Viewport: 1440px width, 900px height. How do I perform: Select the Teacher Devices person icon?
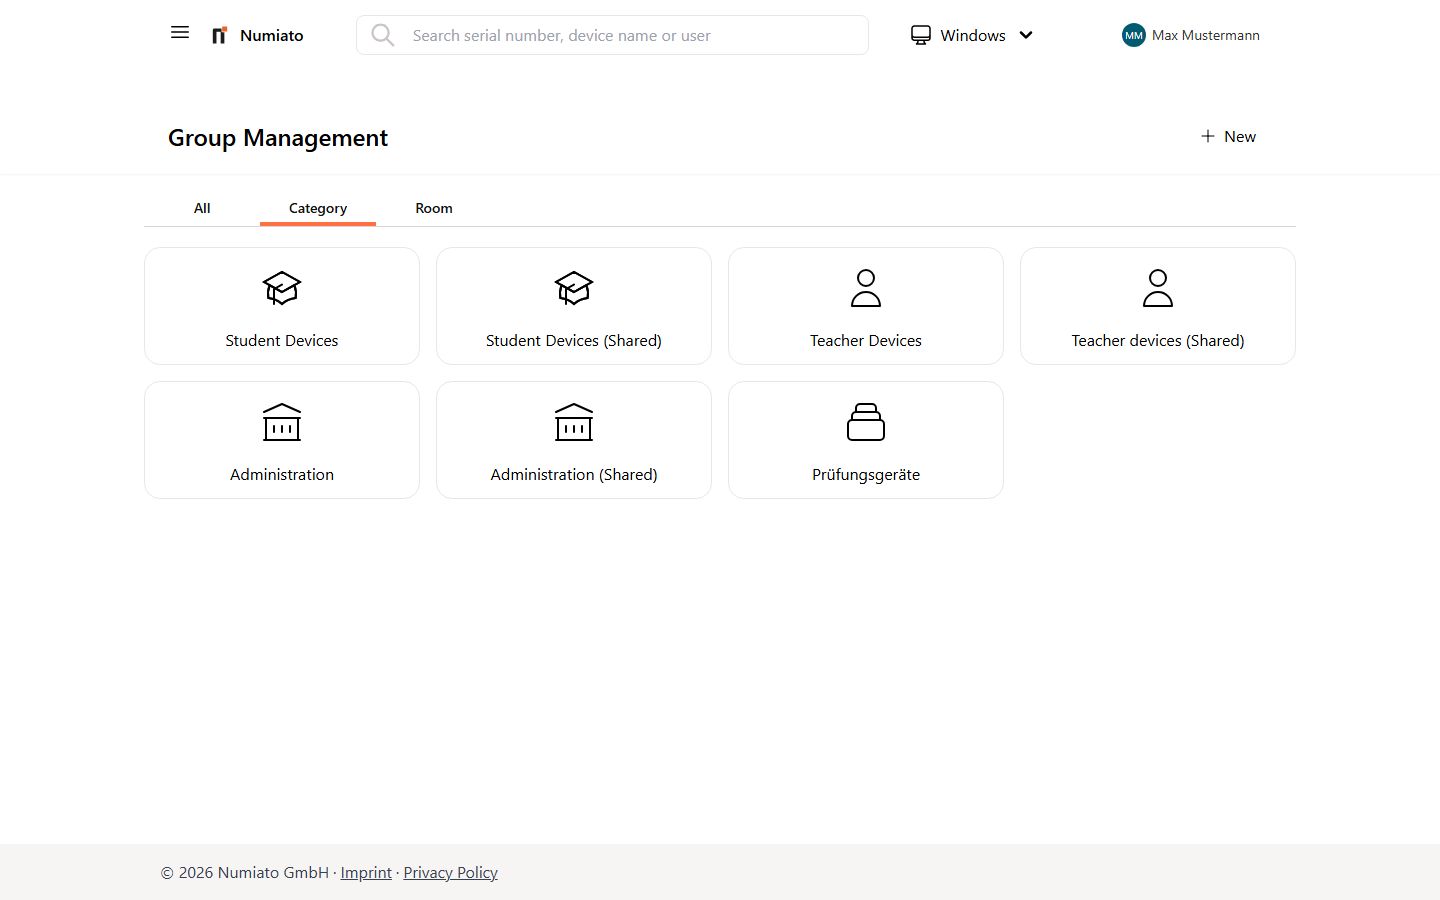click(x=865, y=289)
